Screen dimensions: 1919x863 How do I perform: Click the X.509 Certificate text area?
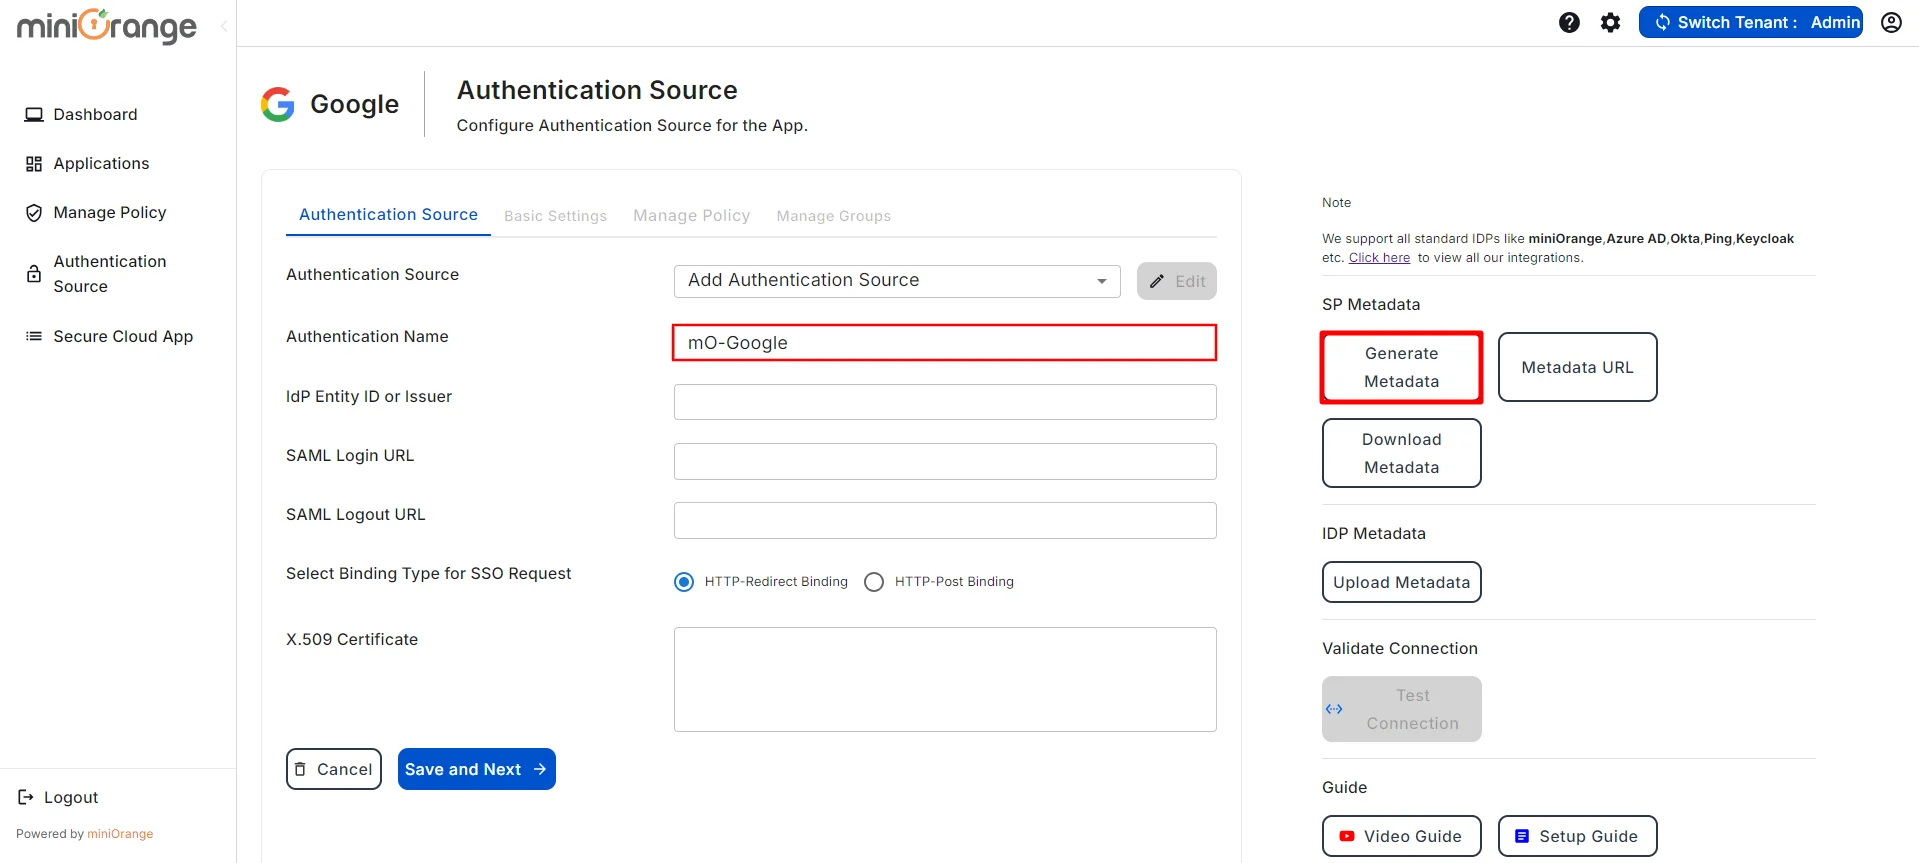(944, 679)
